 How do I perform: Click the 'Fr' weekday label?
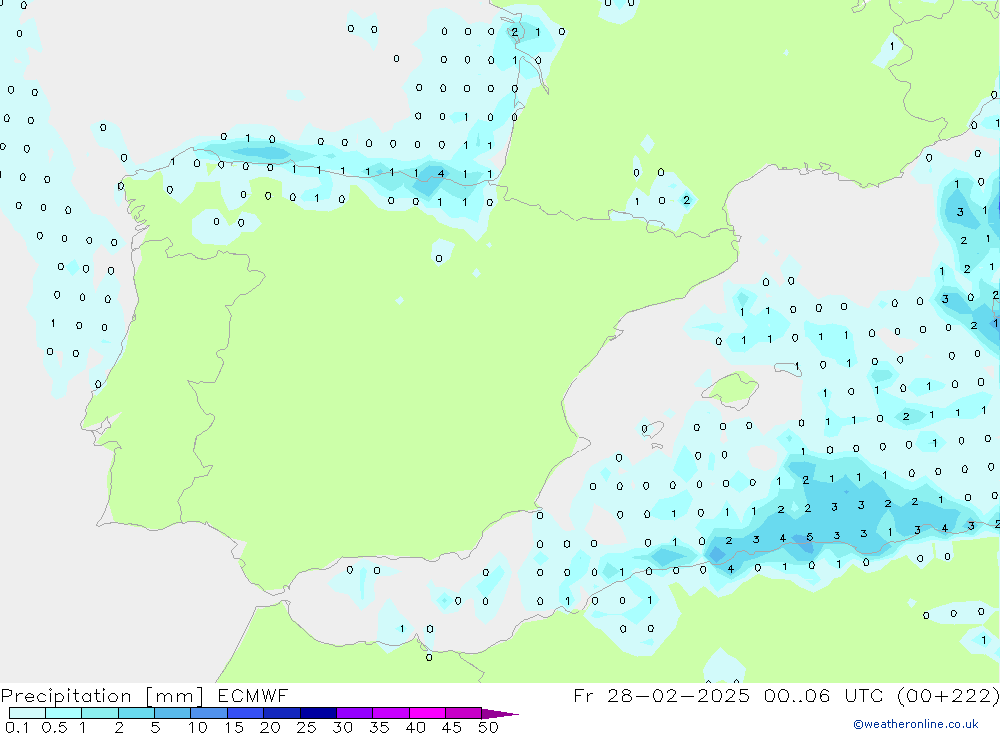583,695
